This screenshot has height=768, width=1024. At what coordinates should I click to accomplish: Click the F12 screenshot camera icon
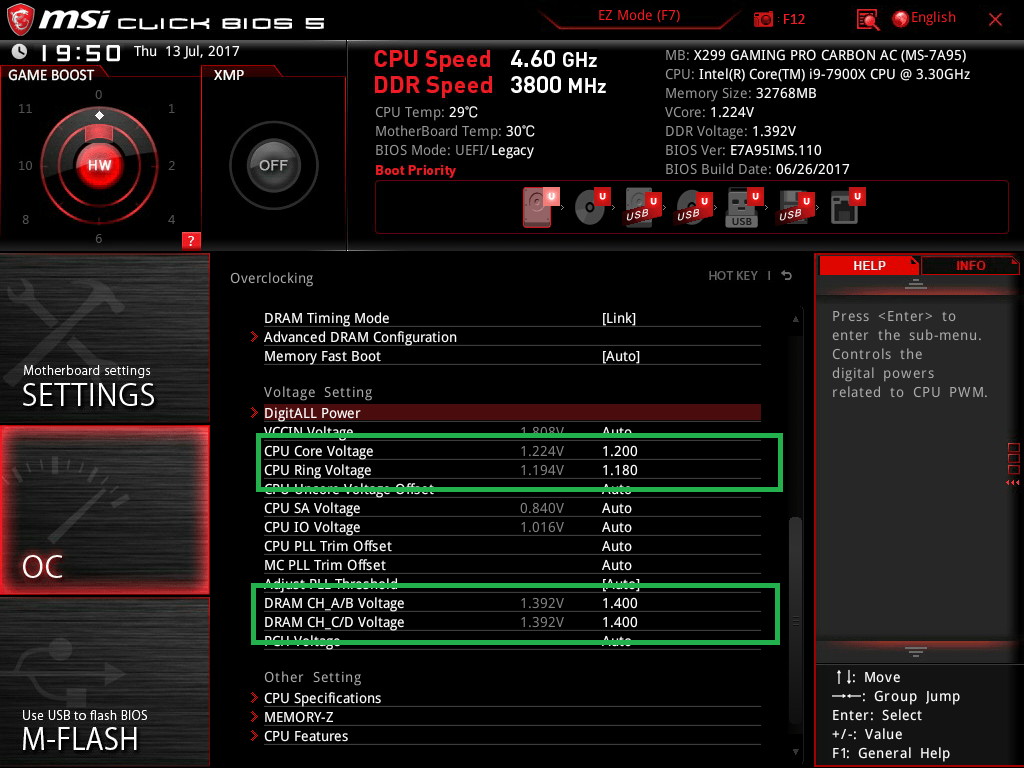(763, 19)
